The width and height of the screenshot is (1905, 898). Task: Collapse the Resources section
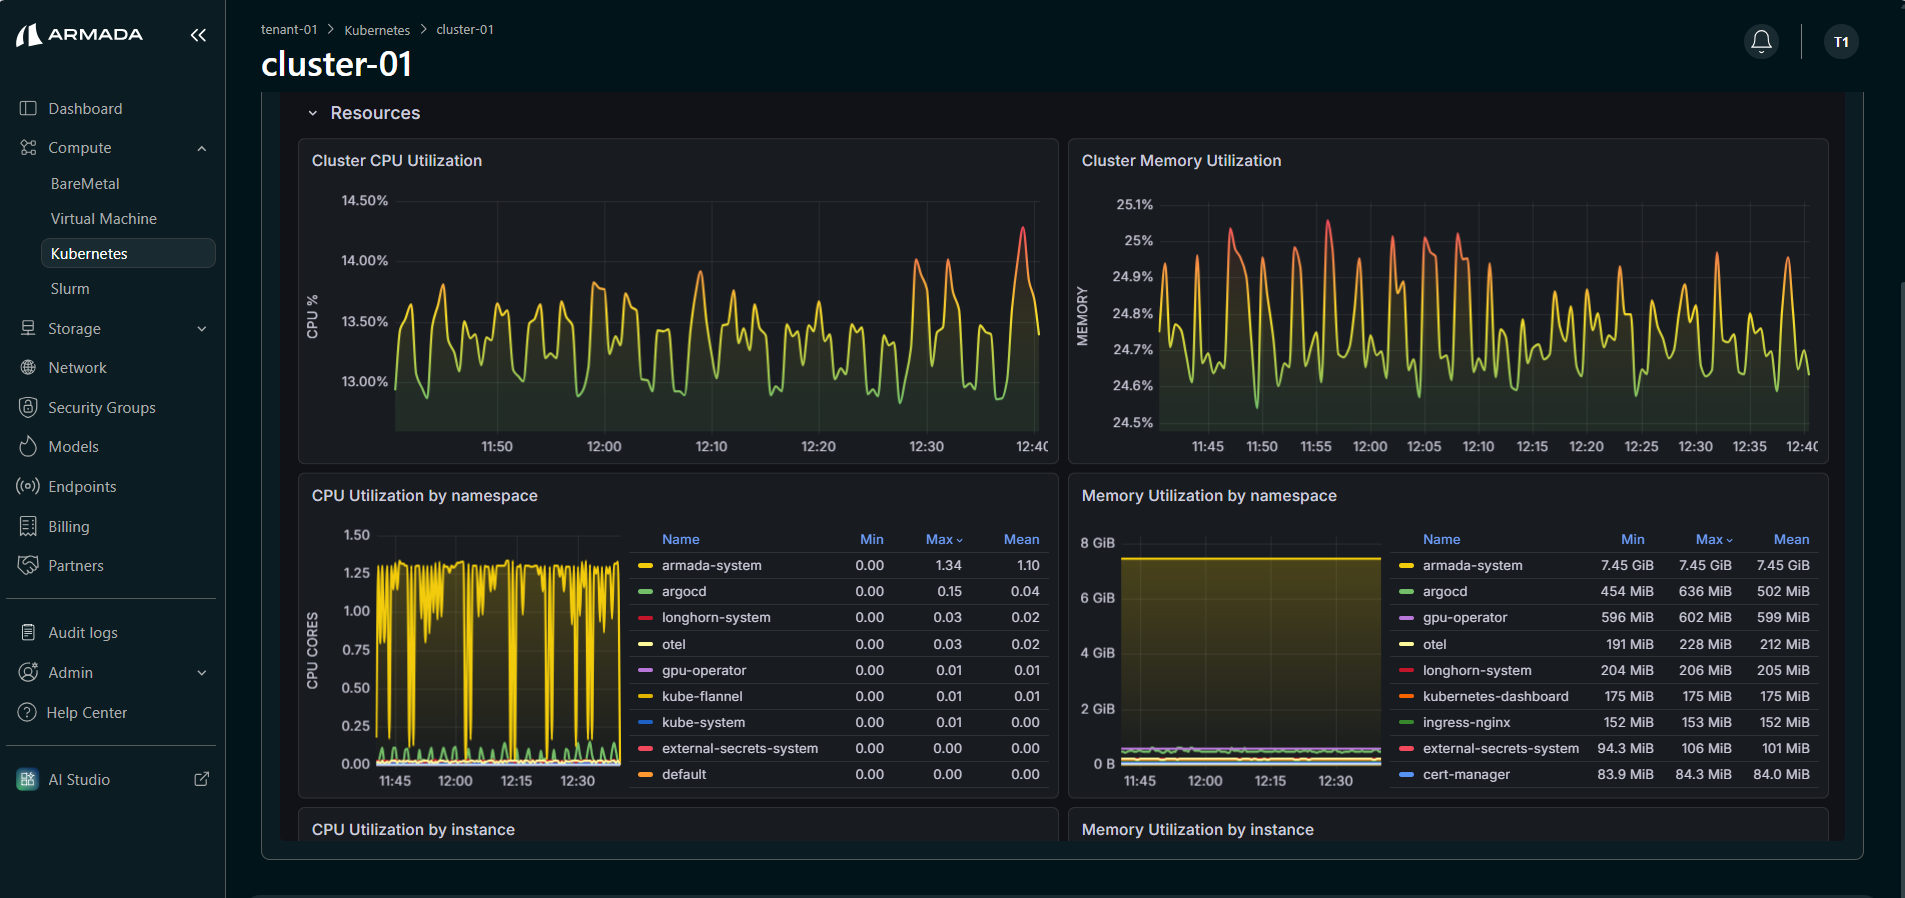click(x=313, y=113)
